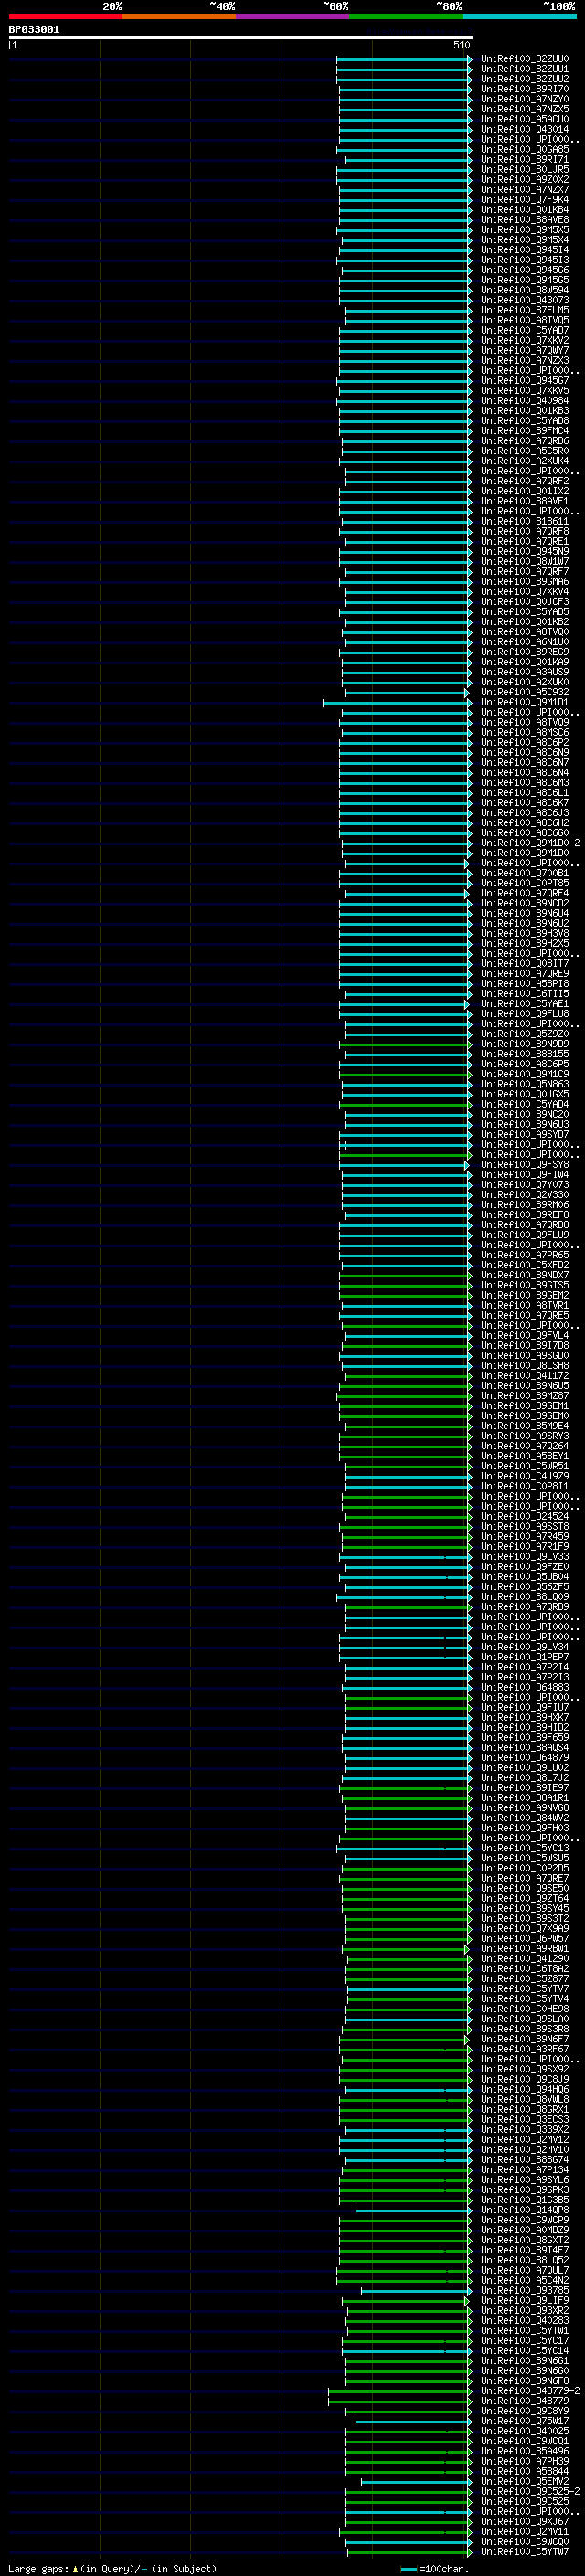Click the green ~80% identity legend segment

pos(406,16)
